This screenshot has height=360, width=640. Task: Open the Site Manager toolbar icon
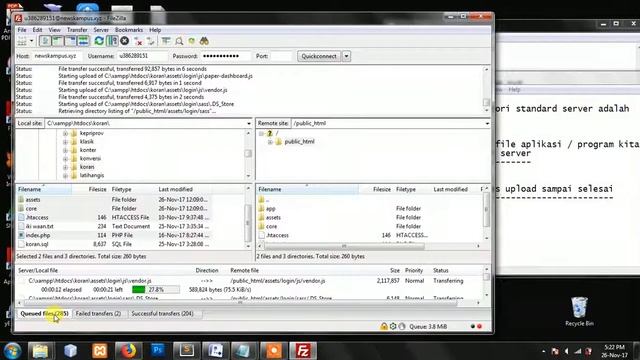pyautogui.click(x=22, y=41)
